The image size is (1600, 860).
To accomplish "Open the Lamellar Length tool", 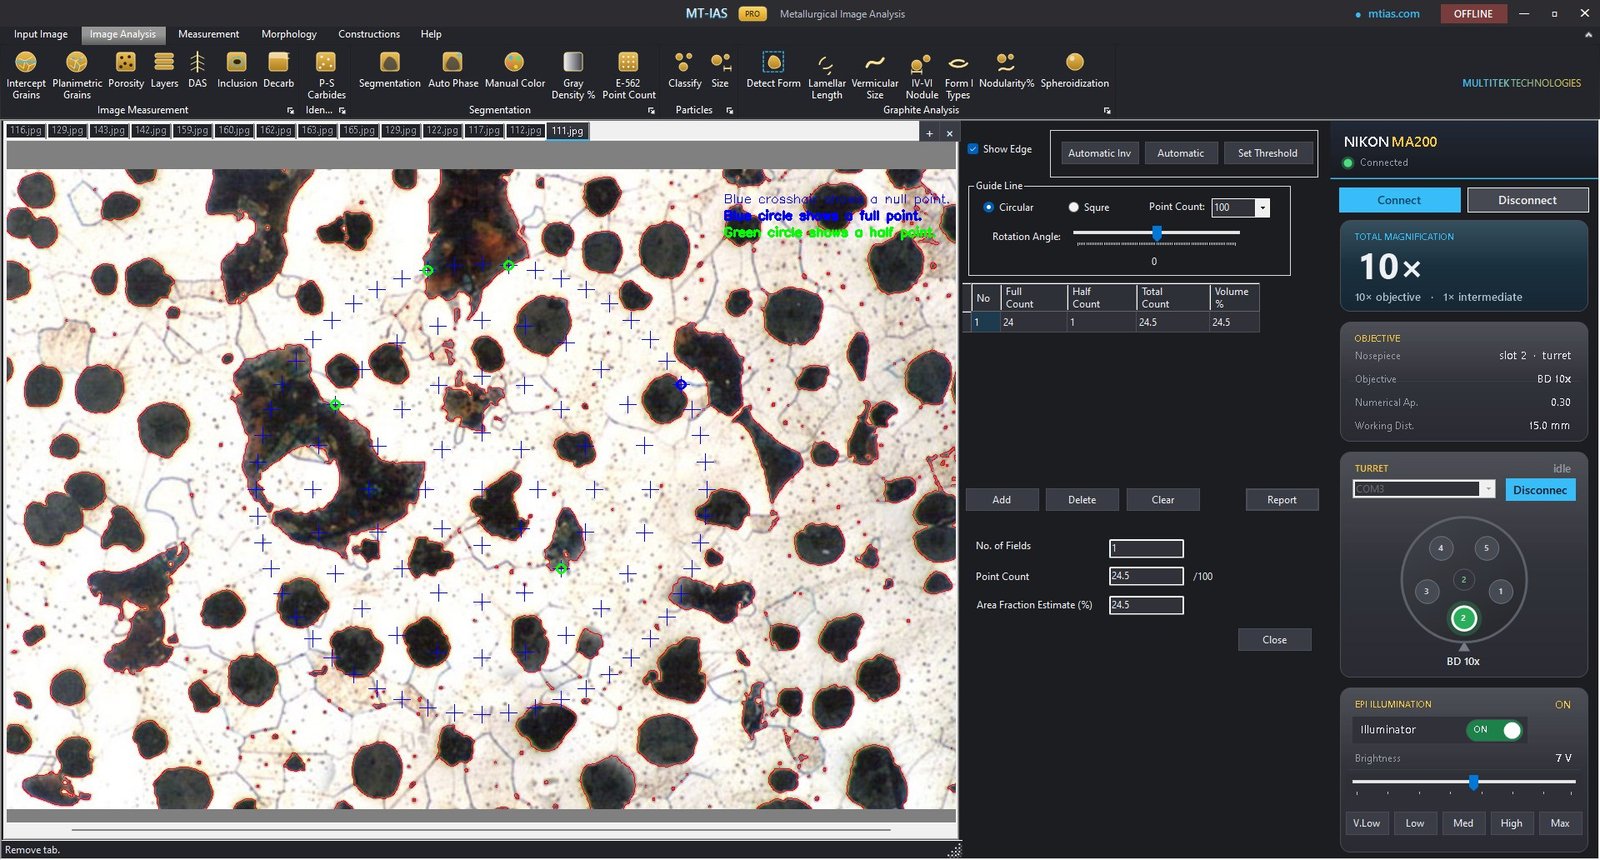I will click(827, 76).
